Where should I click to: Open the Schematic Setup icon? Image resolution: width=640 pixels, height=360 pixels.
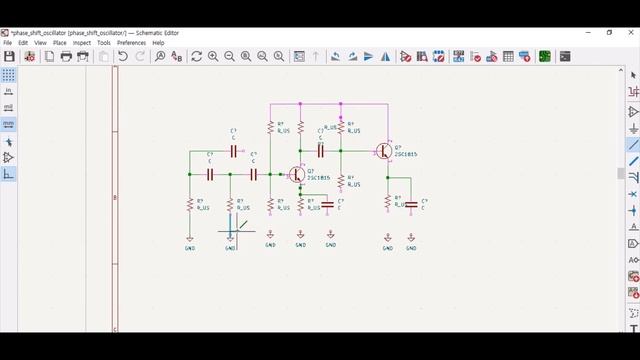tap(29, 56)
